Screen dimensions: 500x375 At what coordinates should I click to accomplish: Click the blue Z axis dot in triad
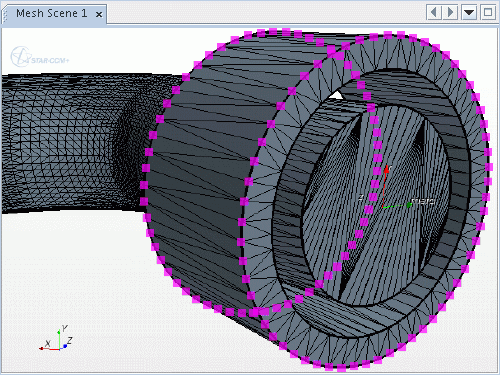(x=65, y=346)
